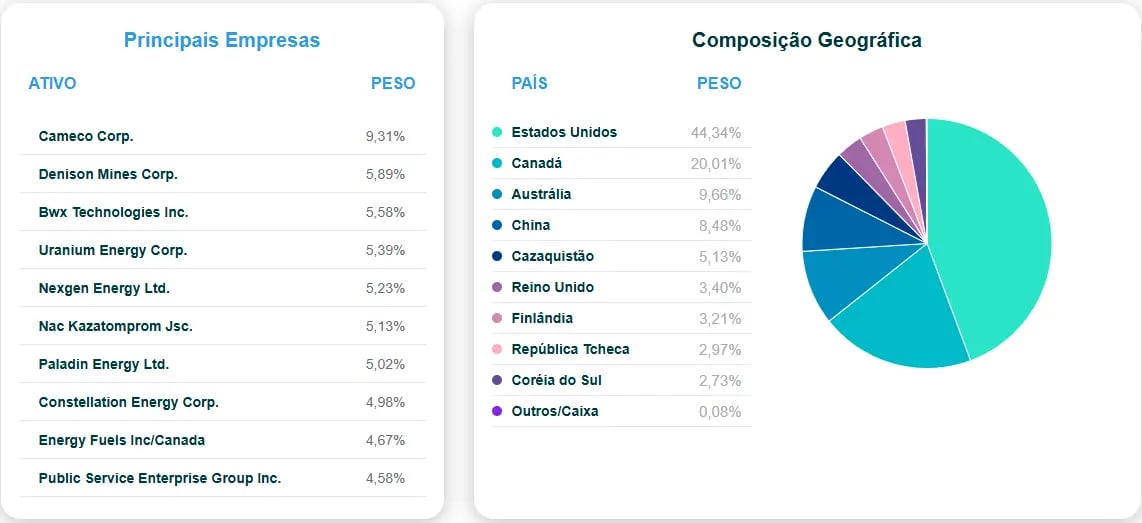Click the Estados Unidos legend color dot
The height and width of the screenshot is (523, 1142).
pos(497,132)
